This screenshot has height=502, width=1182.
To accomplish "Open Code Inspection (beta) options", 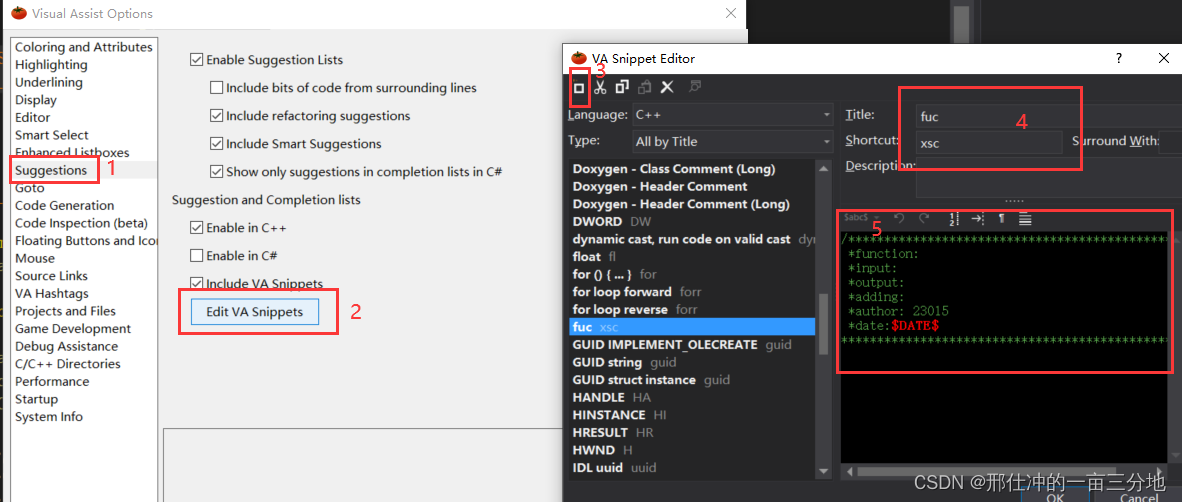I will coord(81,223).
